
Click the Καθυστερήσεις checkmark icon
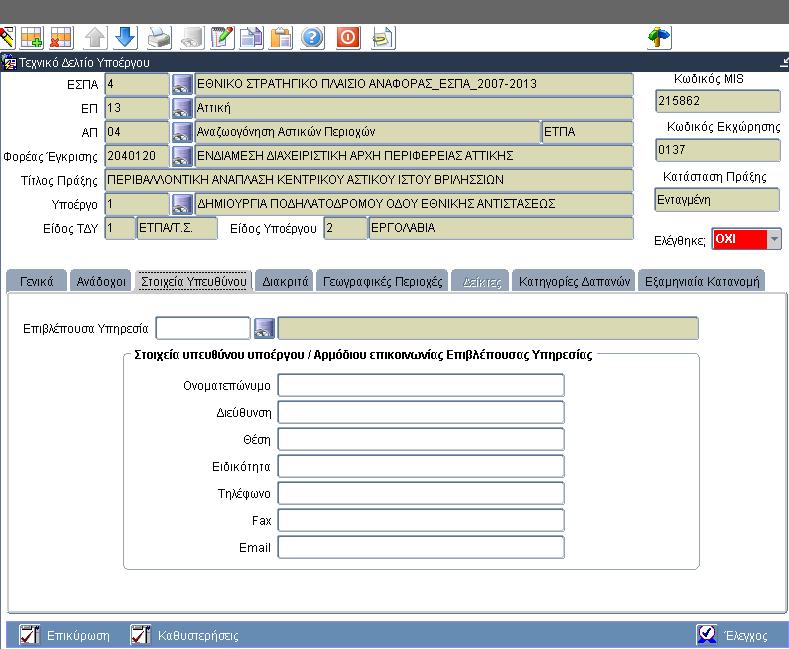pyautogui.click(x=140, y=635)
